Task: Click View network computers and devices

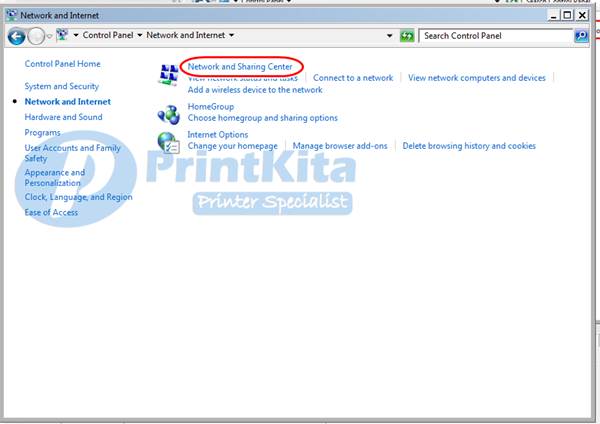Action: (x=476, y=78)
